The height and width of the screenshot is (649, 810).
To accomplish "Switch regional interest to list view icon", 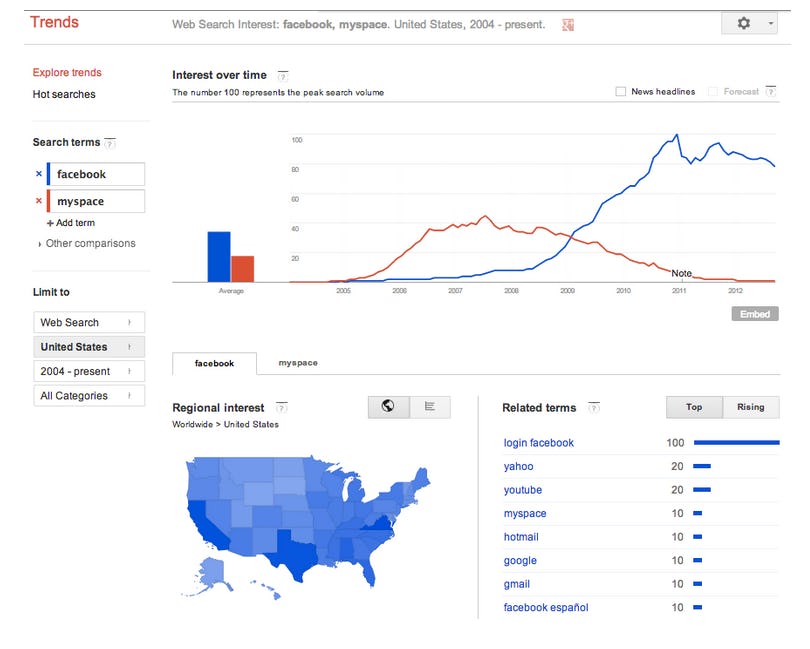I will tap(430, 407).
